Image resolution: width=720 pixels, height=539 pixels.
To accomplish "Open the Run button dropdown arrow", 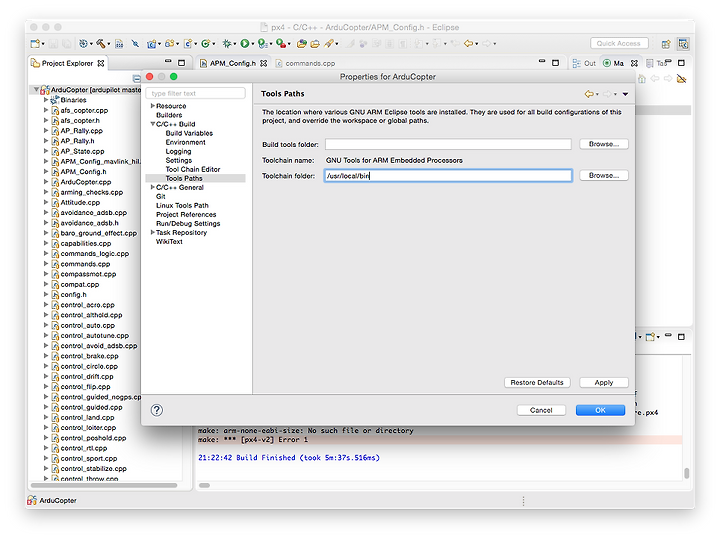I will pyautogui.click(x=253, y=44).
